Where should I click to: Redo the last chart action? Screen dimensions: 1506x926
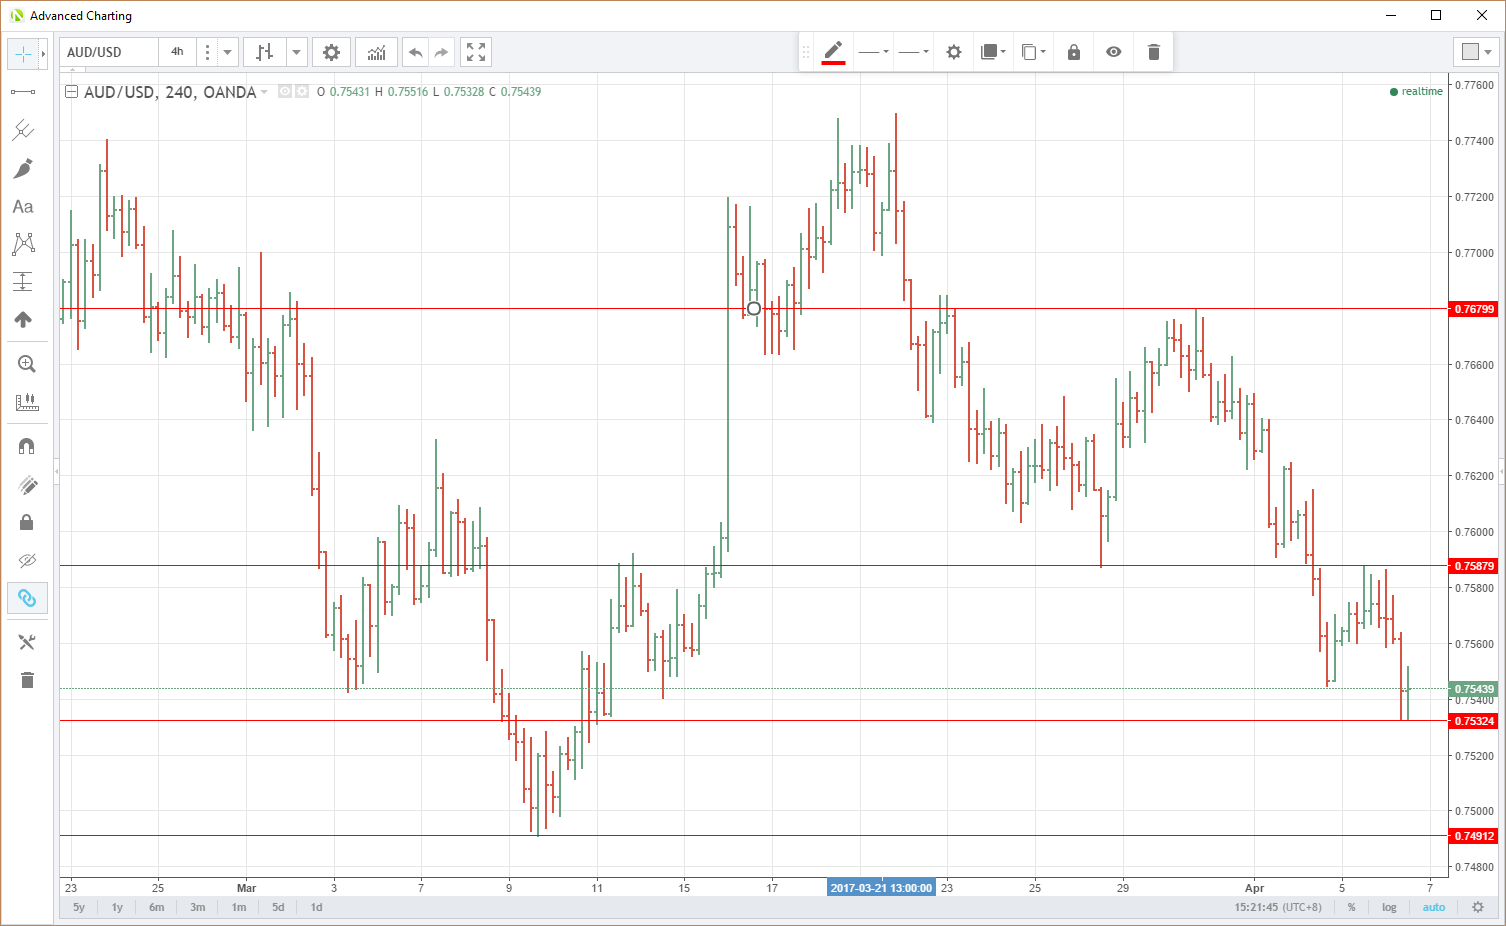point(442,52)
